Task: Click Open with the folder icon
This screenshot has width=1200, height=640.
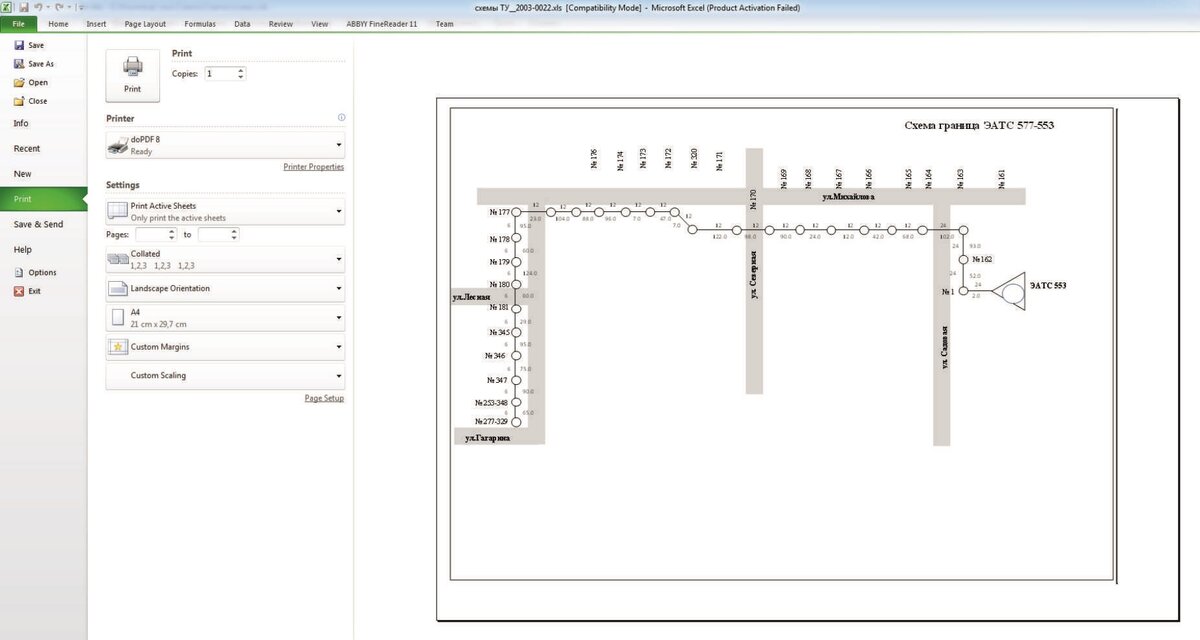Action: point(31,83)
